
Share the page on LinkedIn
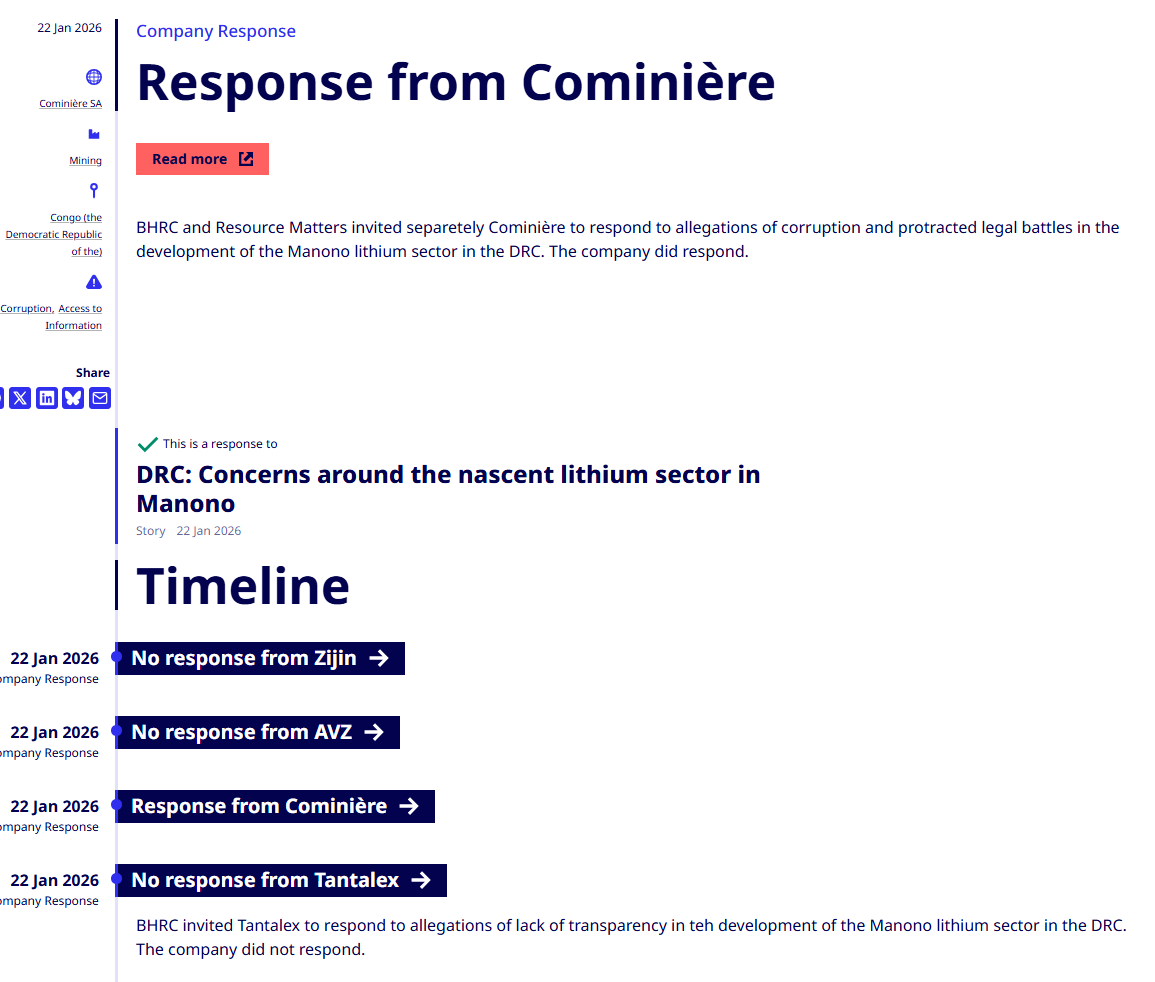click(47, 398)
